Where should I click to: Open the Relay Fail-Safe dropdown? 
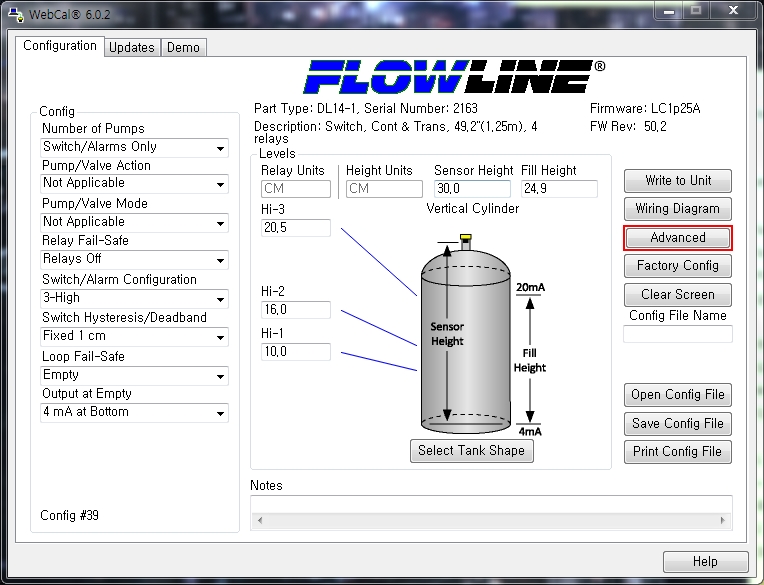[x=135, y=259]
